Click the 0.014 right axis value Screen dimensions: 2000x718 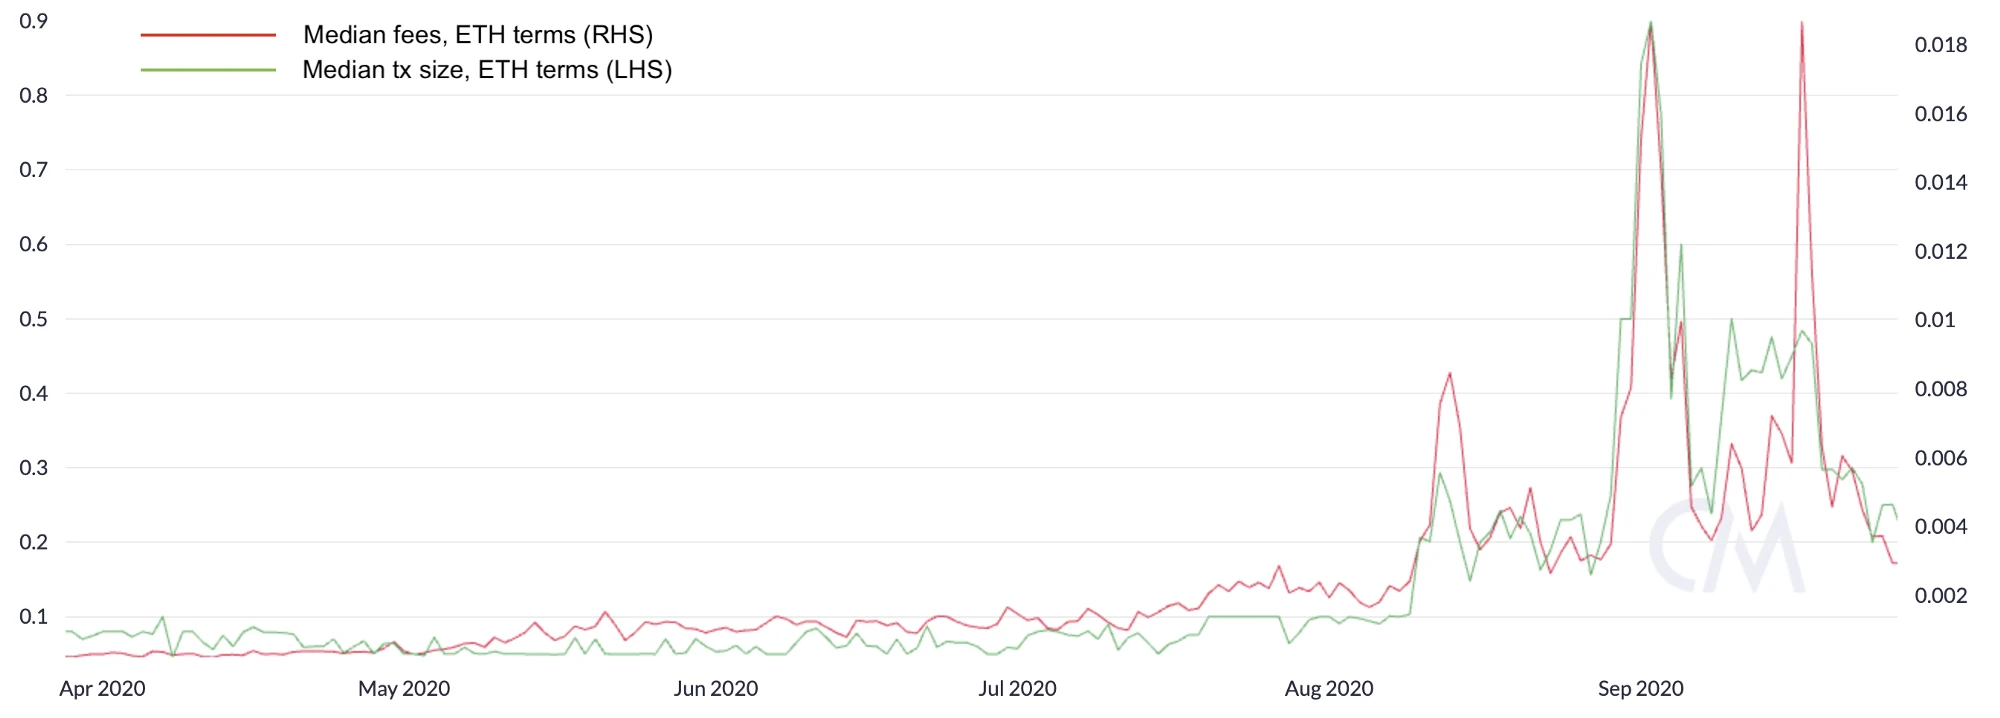[1941, 182]
